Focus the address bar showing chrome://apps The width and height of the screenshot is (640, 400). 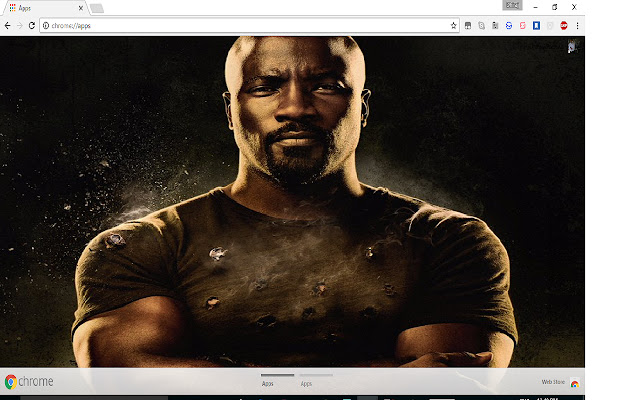click(x=249, y=26)
